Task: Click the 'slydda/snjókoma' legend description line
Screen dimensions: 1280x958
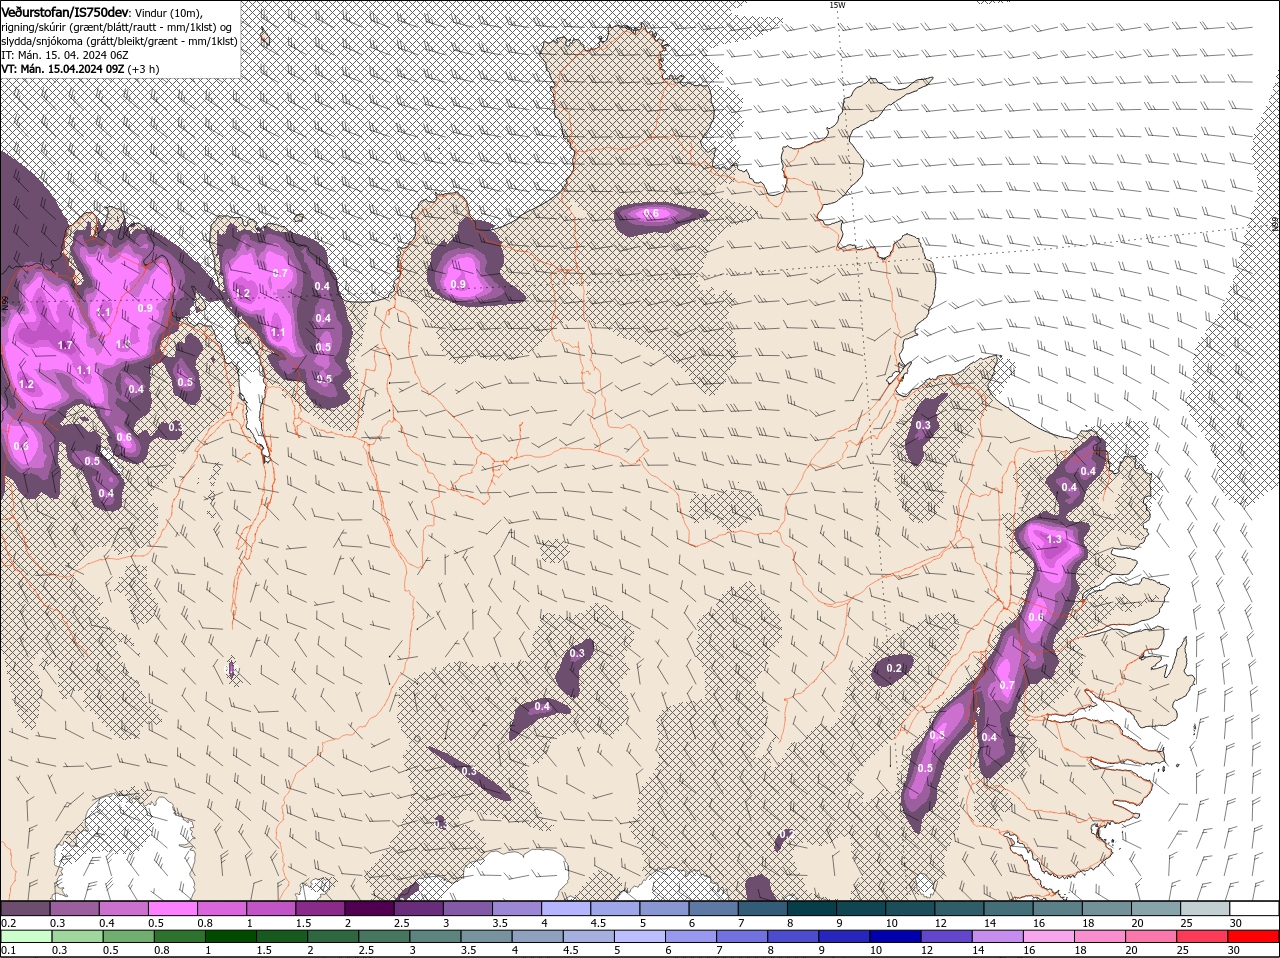Action: tap(120, 41)
